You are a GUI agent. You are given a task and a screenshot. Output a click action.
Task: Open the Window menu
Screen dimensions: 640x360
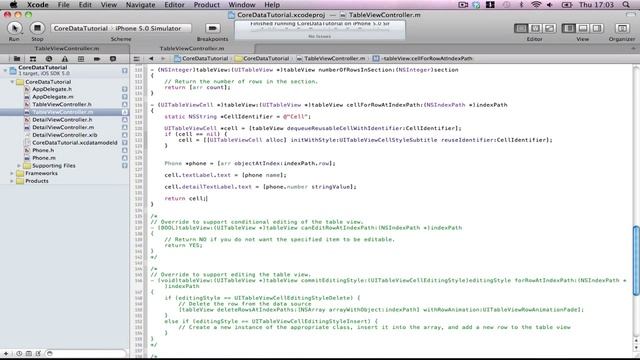click(x=242, y=5)
